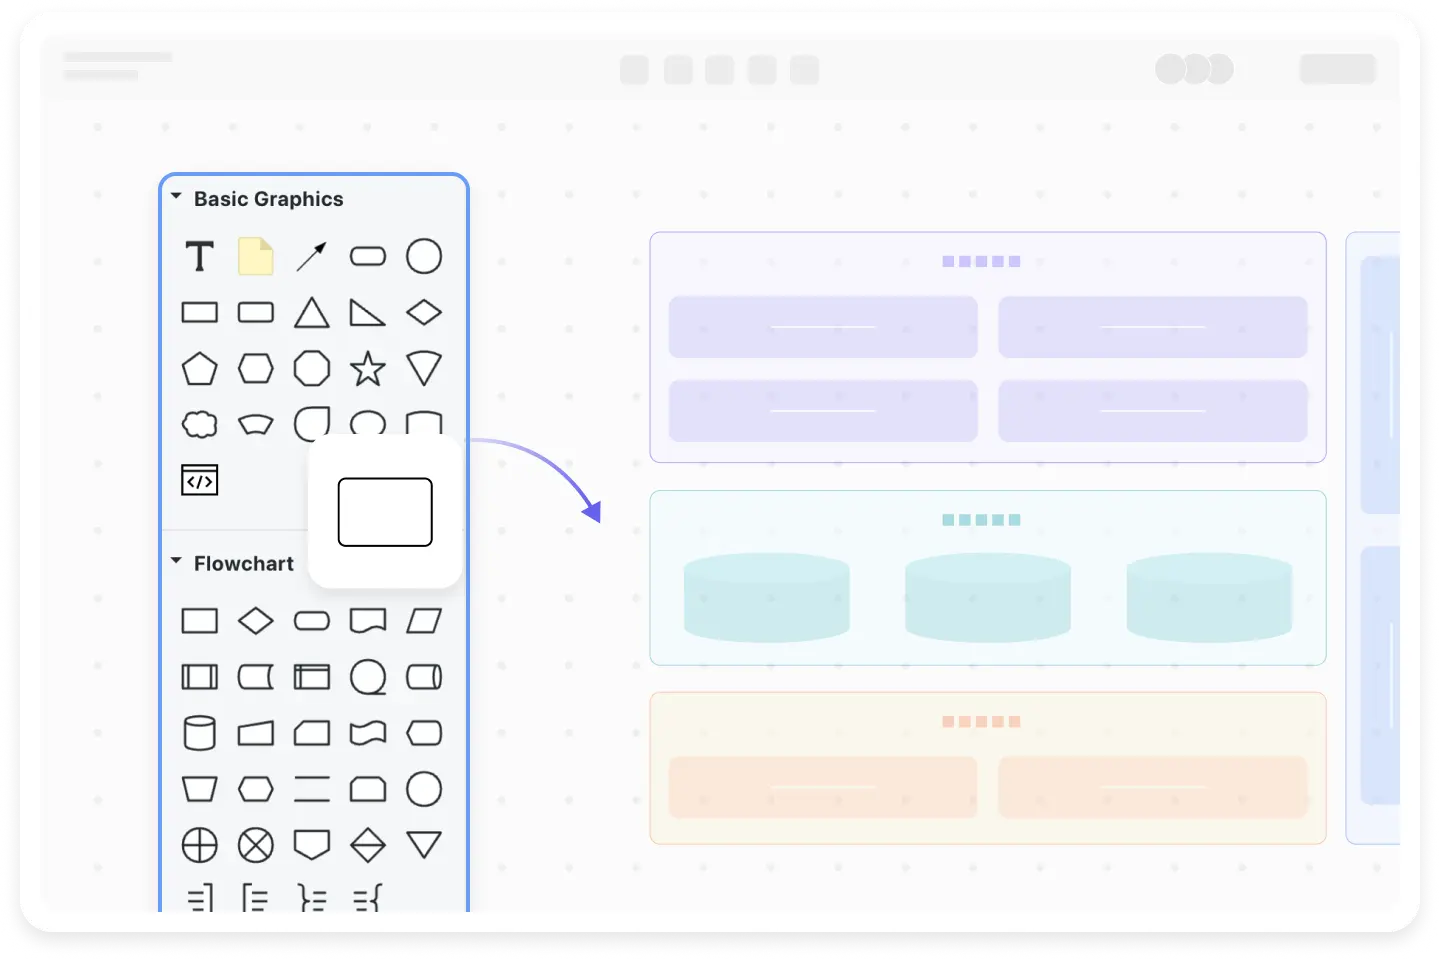Select the flowchart parallelogram data shape

pyautogui.click(x=424, y=621)
